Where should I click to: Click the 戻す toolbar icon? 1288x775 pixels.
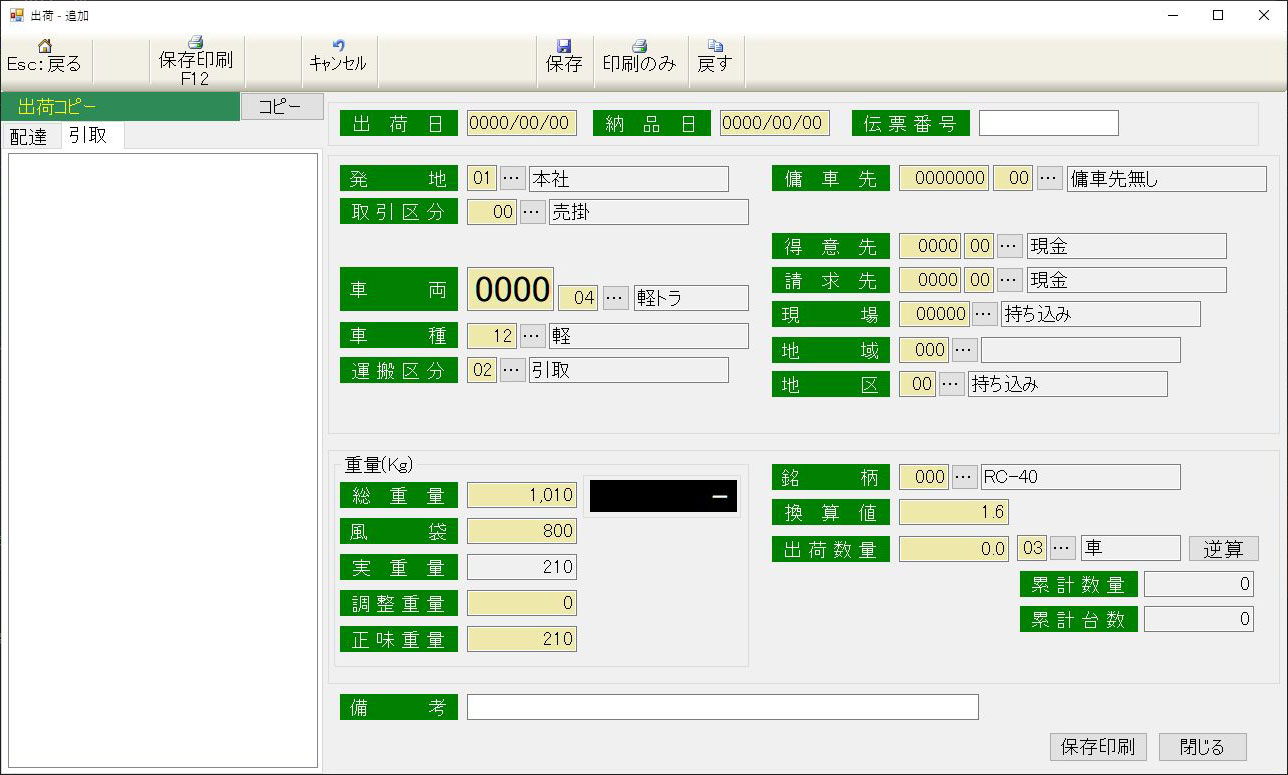pos(714,46)
